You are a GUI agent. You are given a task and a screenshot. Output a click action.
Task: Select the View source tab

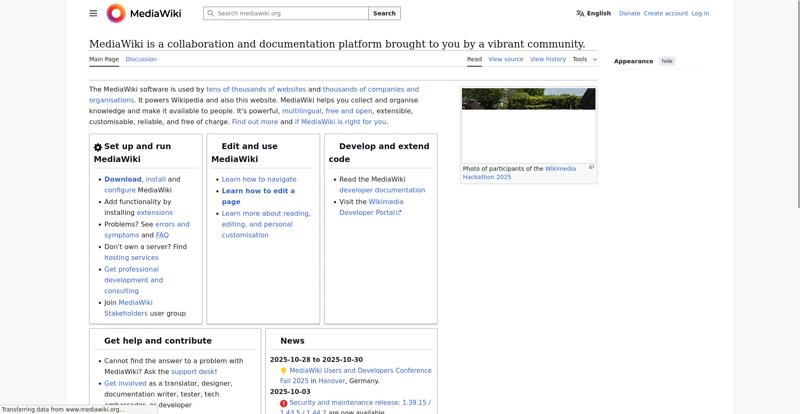point(506,59)
